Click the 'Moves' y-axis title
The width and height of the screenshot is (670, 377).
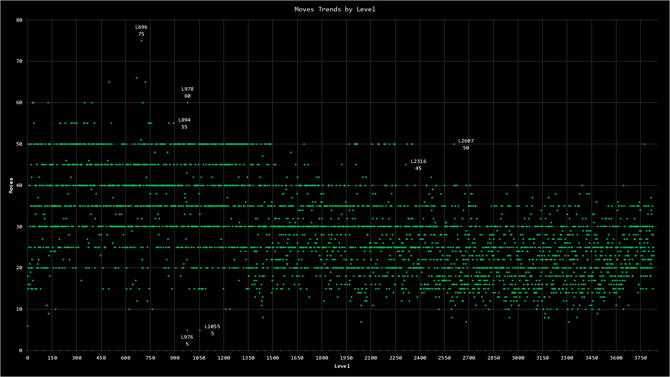(11, 185)
